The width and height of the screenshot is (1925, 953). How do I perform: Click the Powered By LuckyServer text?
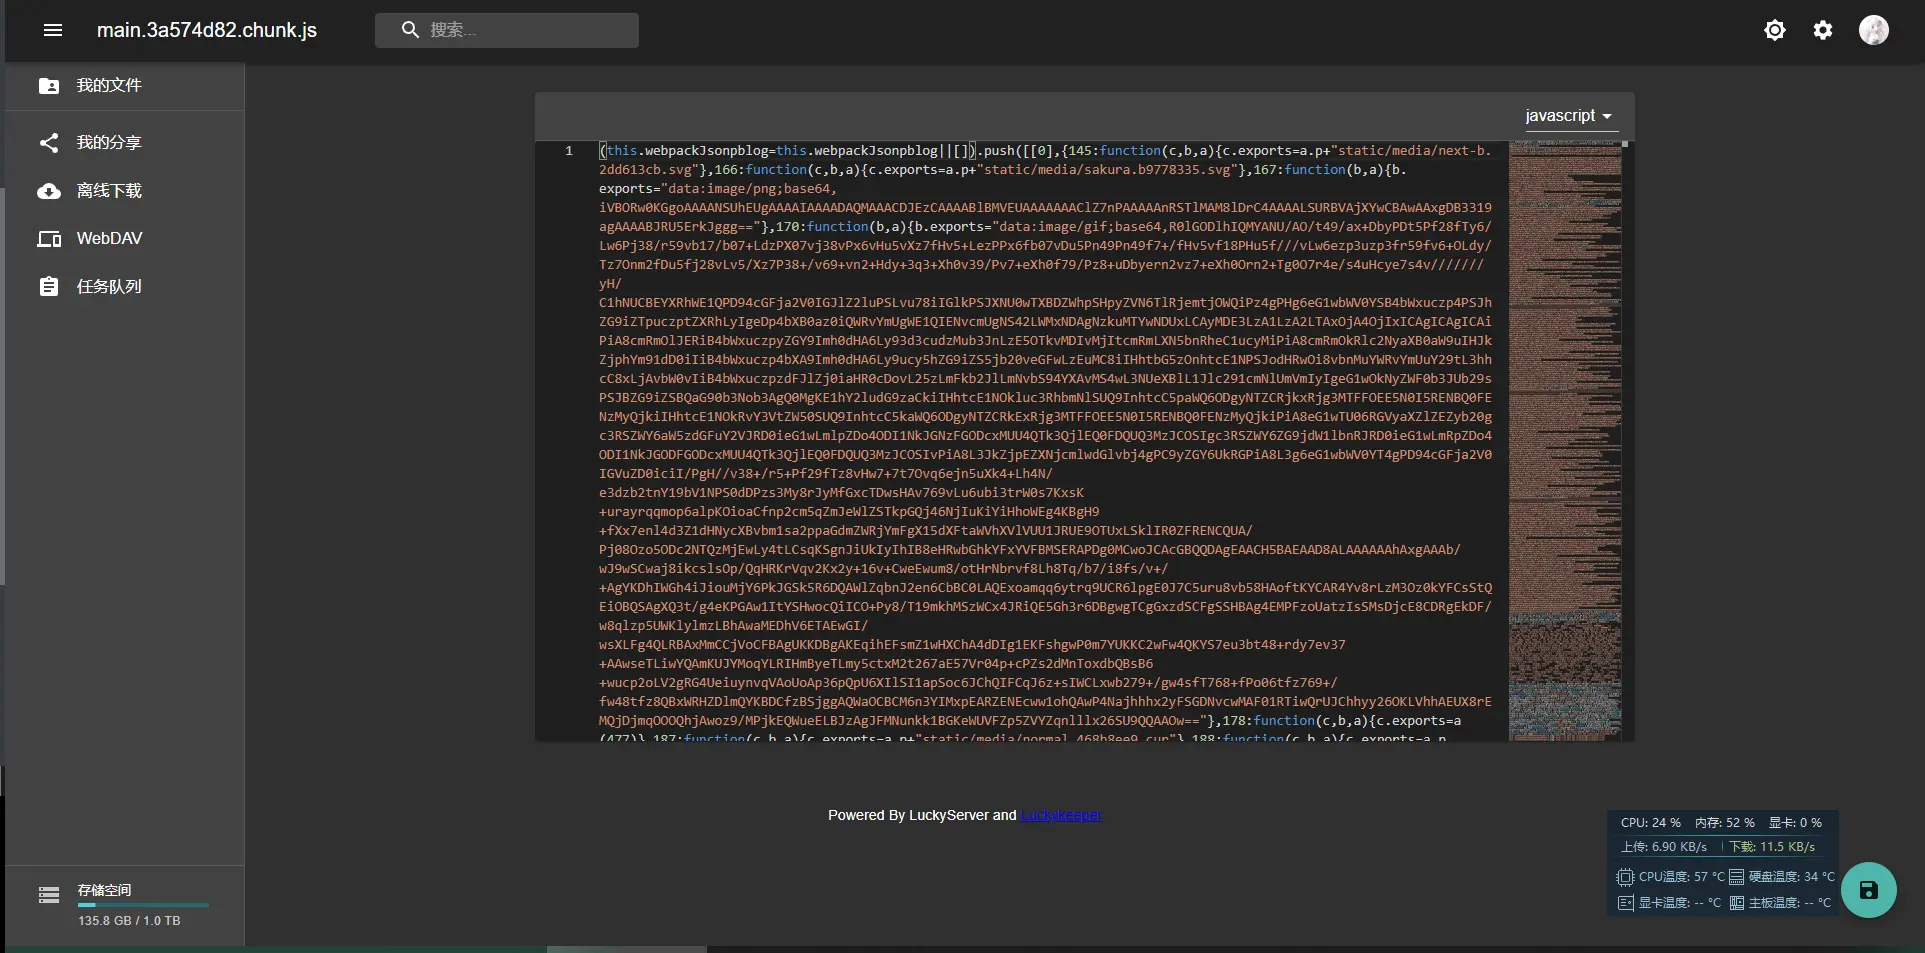point(922,815)
